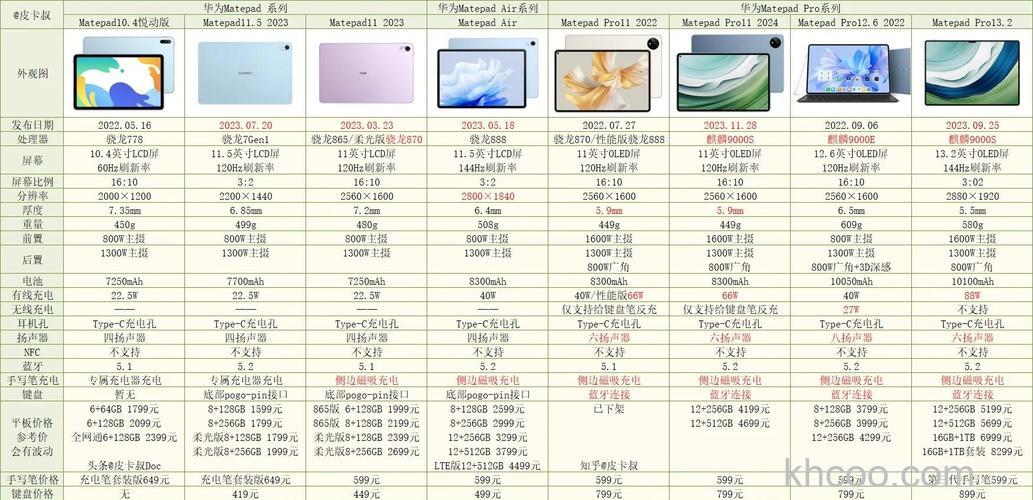
Task: Click the LTE版12+512GB 4499元 price line
Action: pyautogui.click(x=488, y=466)
